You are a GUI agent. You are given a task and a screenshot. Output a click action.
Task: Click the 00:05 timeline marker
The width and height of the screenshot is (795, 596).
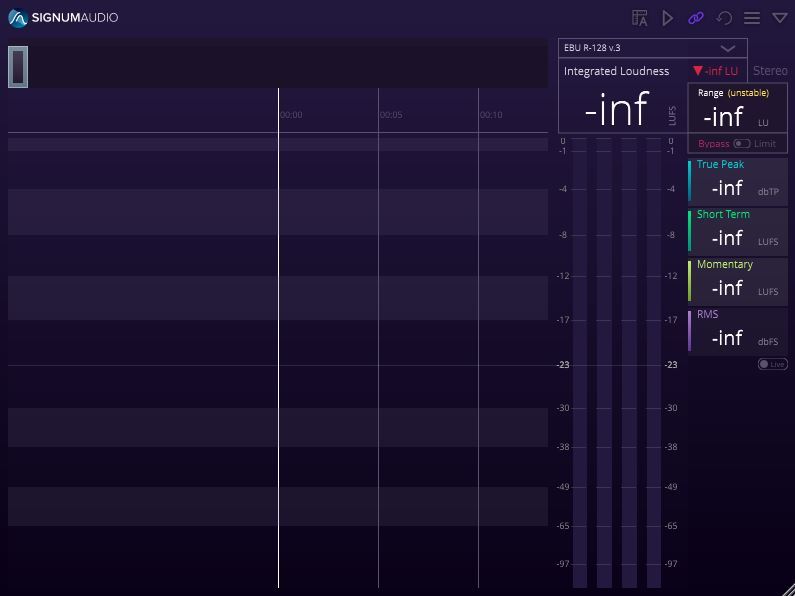[x=391, y=115]
